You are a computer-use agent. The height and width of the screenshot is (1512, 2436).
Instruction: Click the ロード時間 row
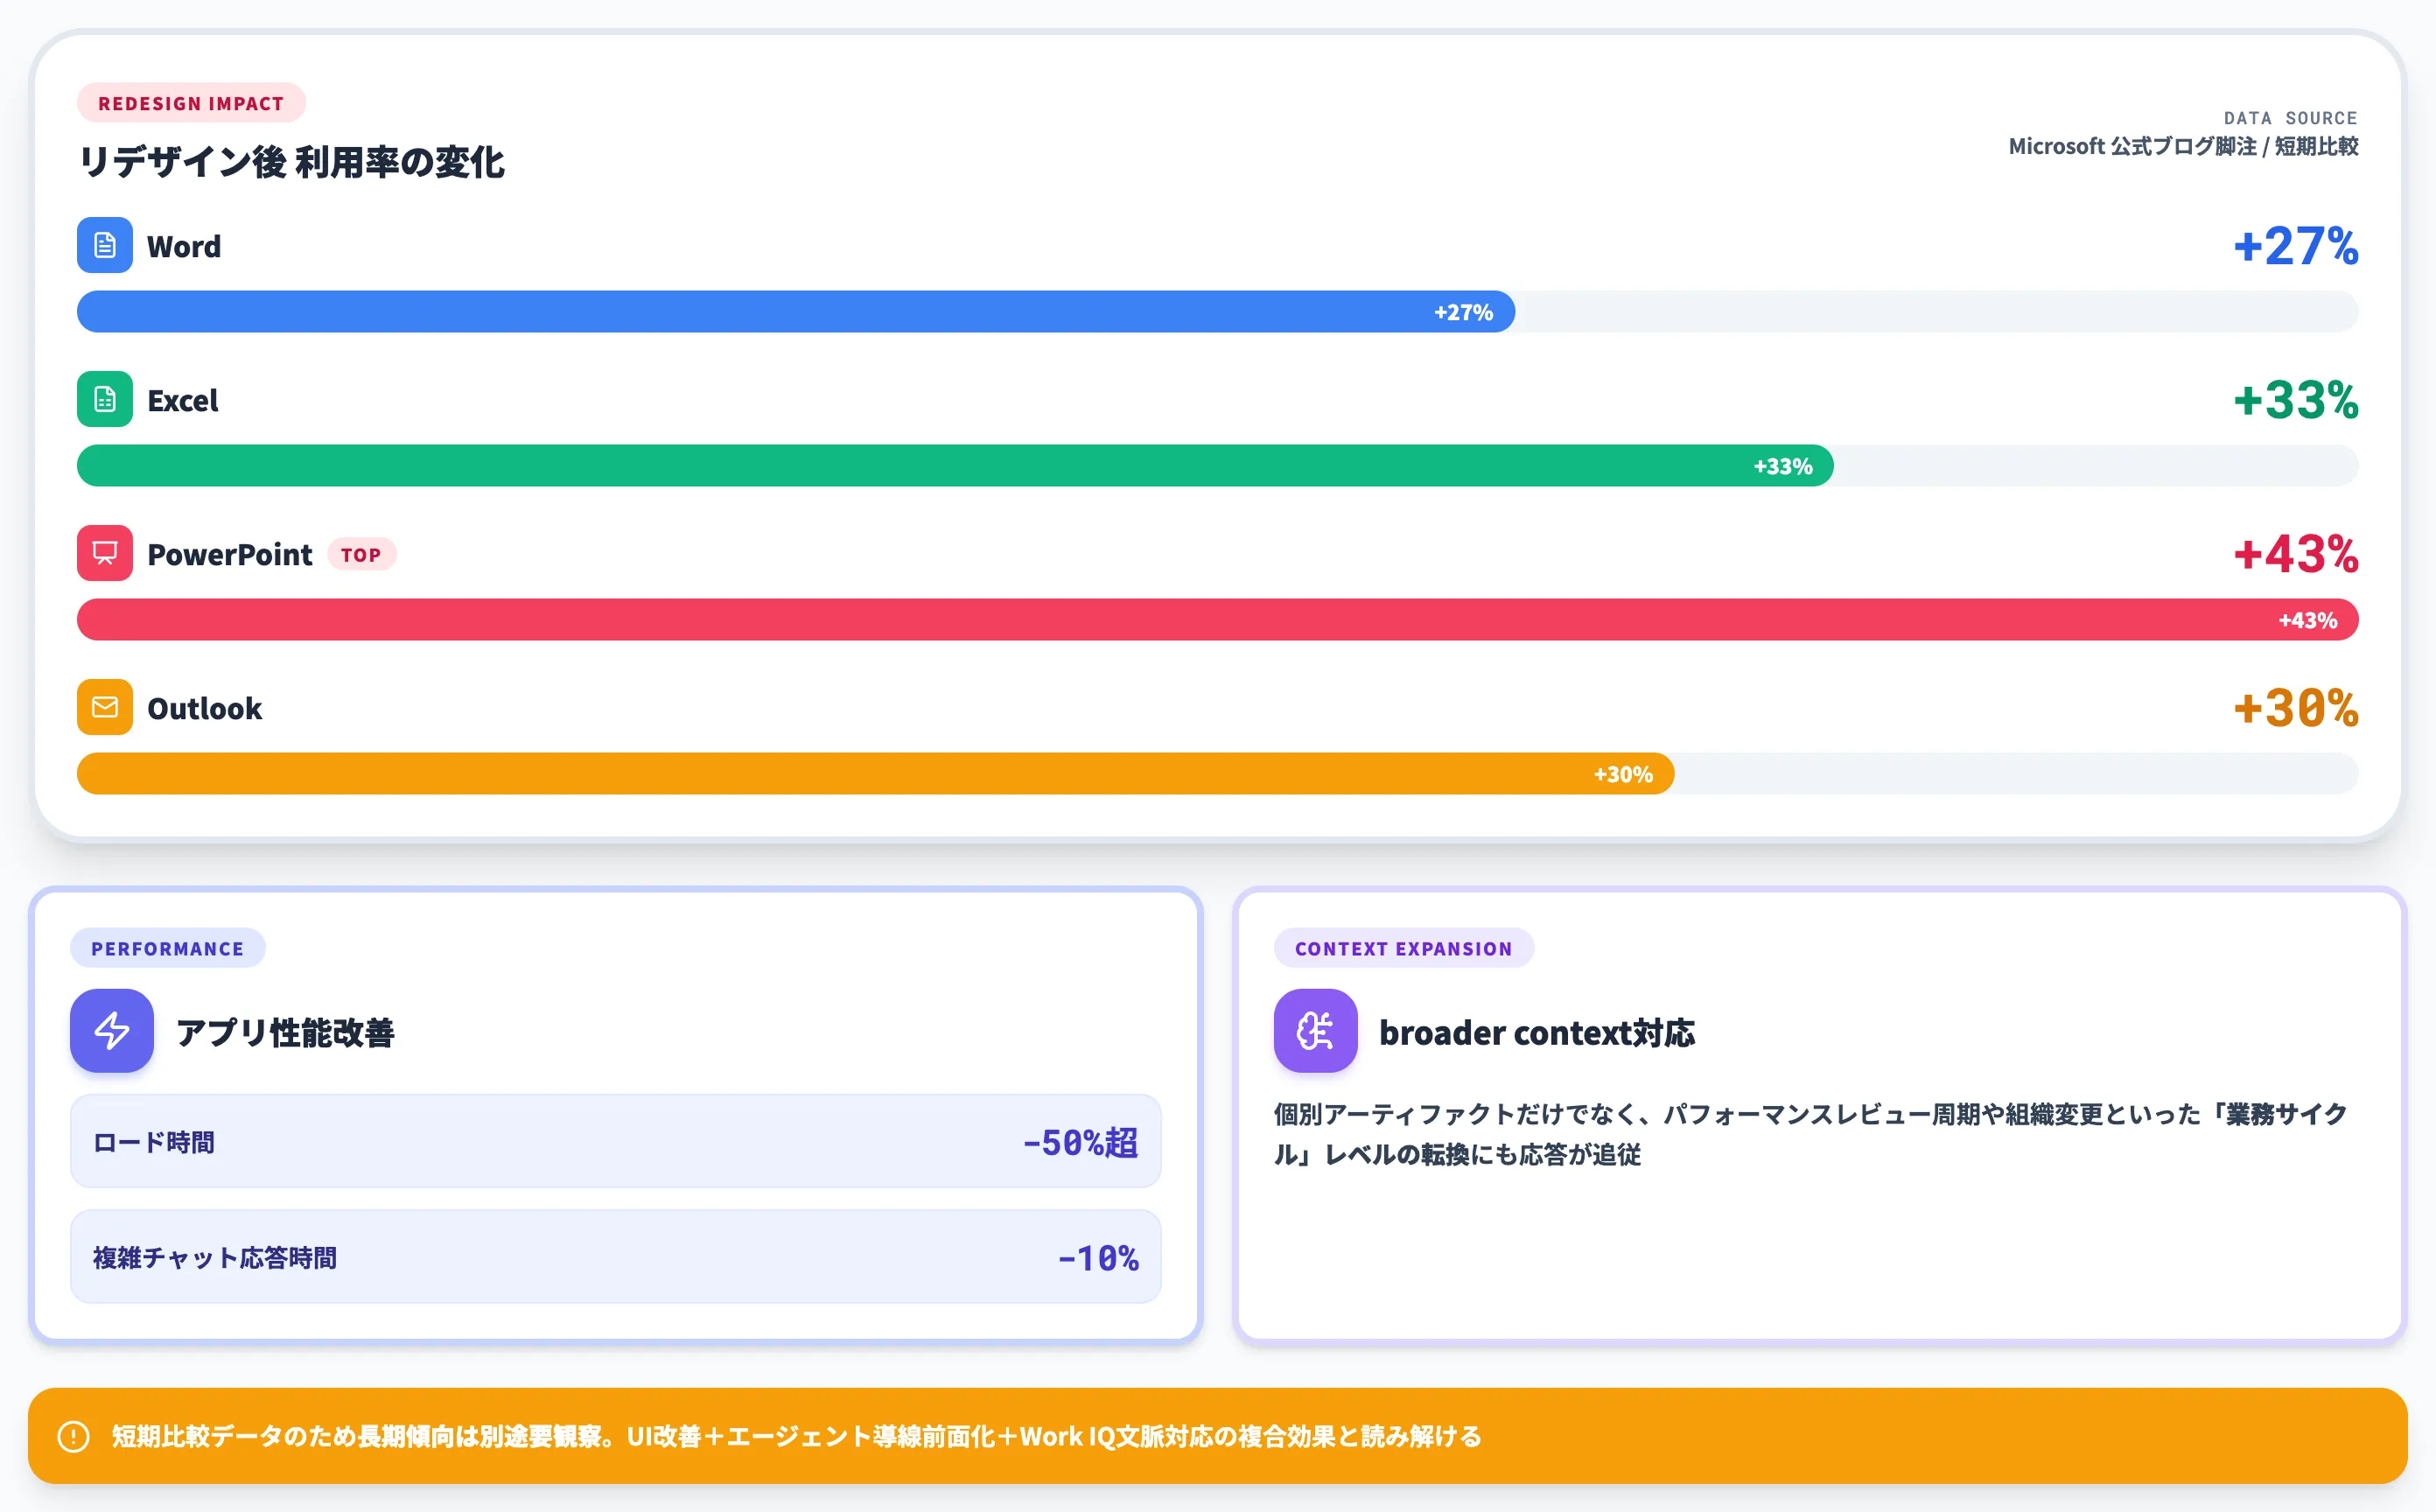point(616,1141)
